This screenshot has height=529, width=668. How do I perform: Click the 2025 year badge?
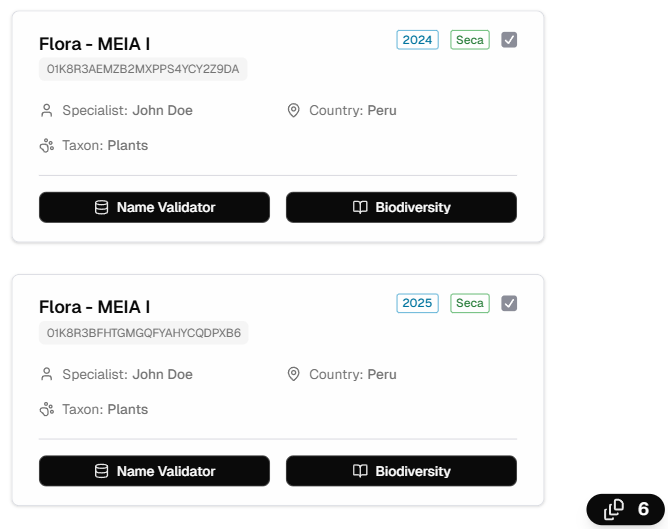(x=417, y=303)
